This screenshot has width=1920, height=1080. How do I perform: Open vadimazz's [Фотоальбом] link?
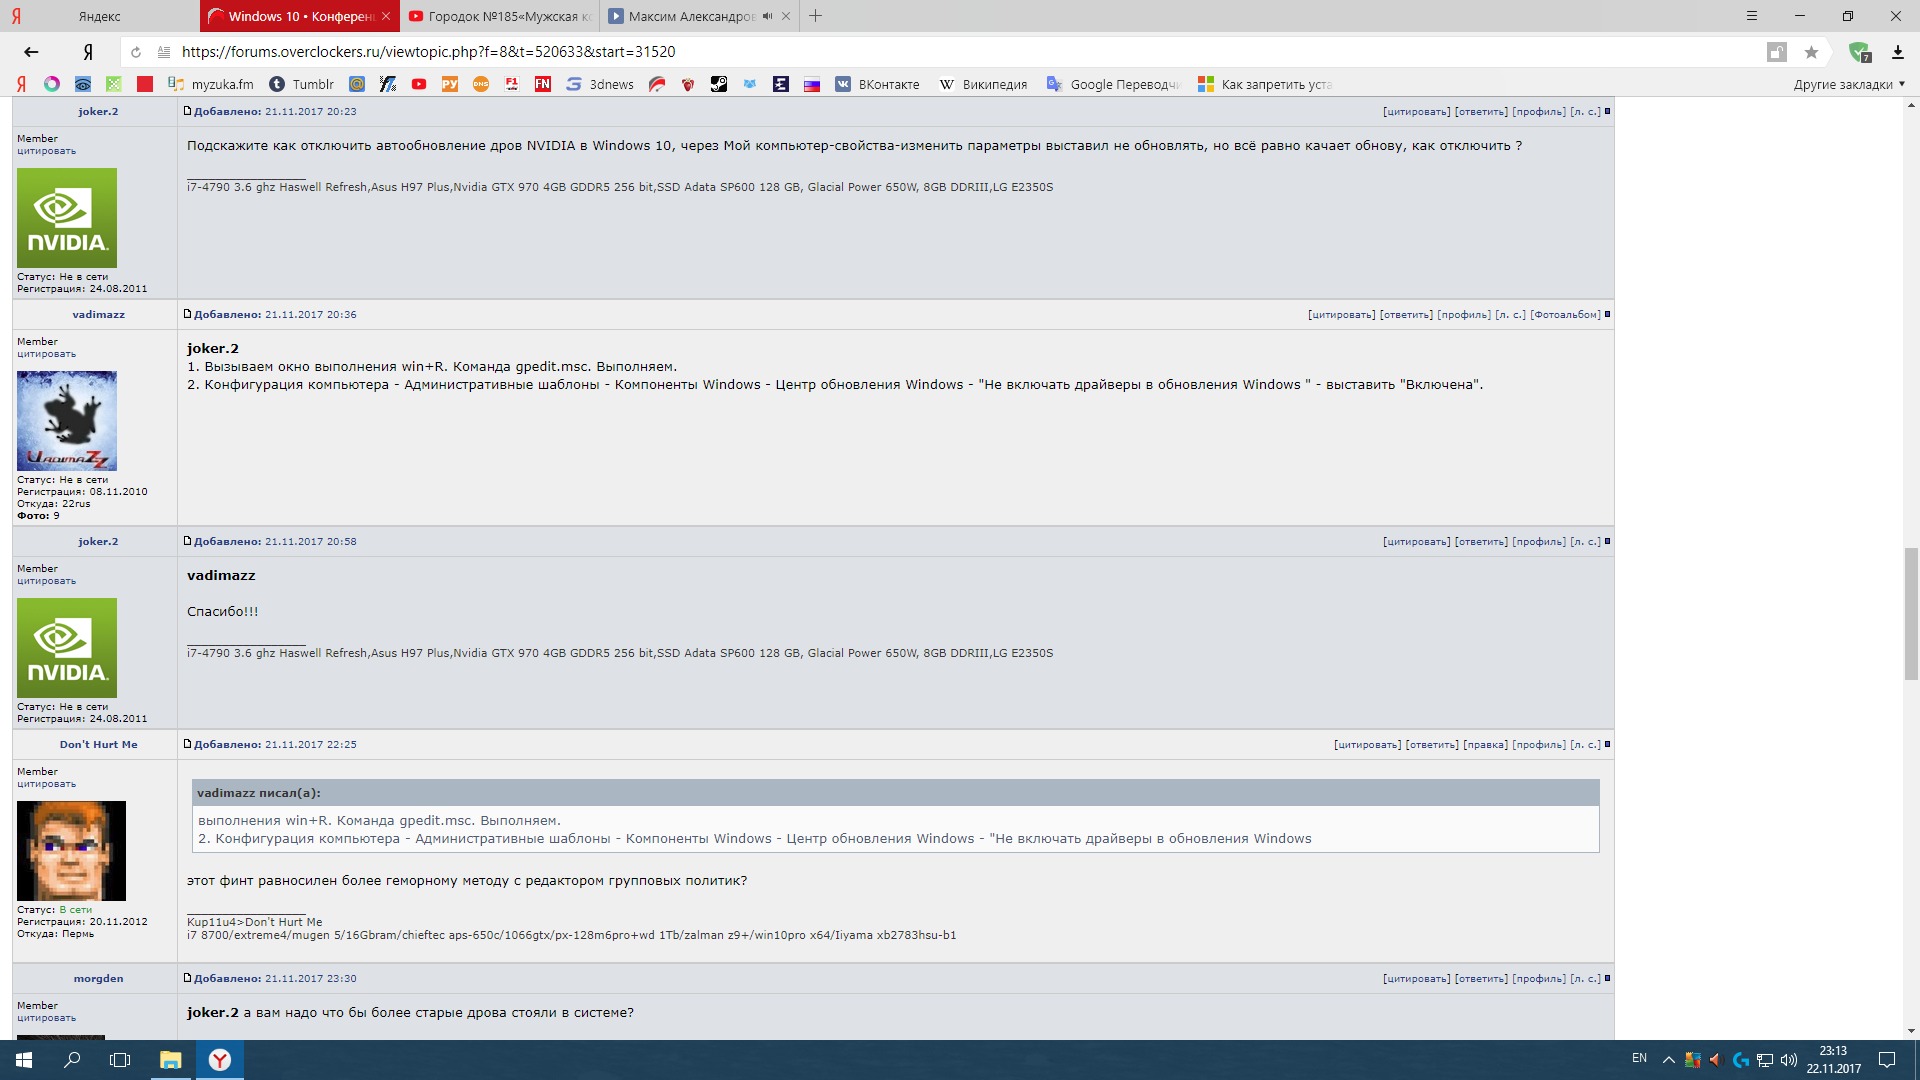pyautogui.click(x=1565, y=315)
